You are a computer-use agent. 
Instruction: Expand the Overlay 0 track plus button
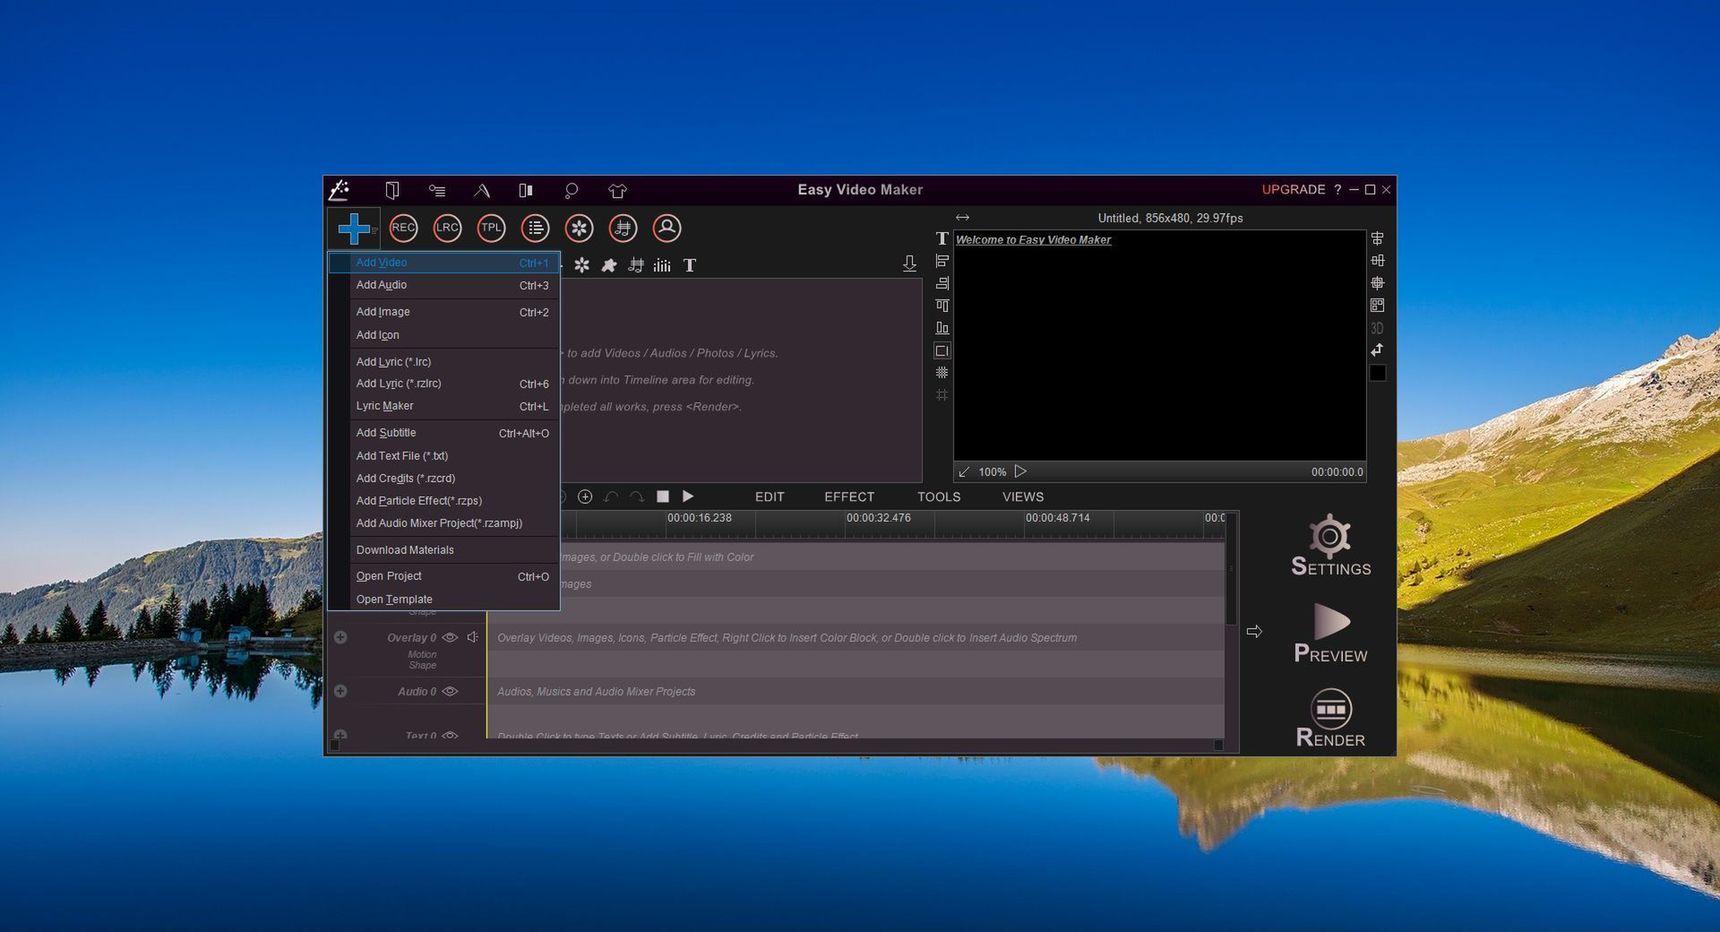pos(341,637)
